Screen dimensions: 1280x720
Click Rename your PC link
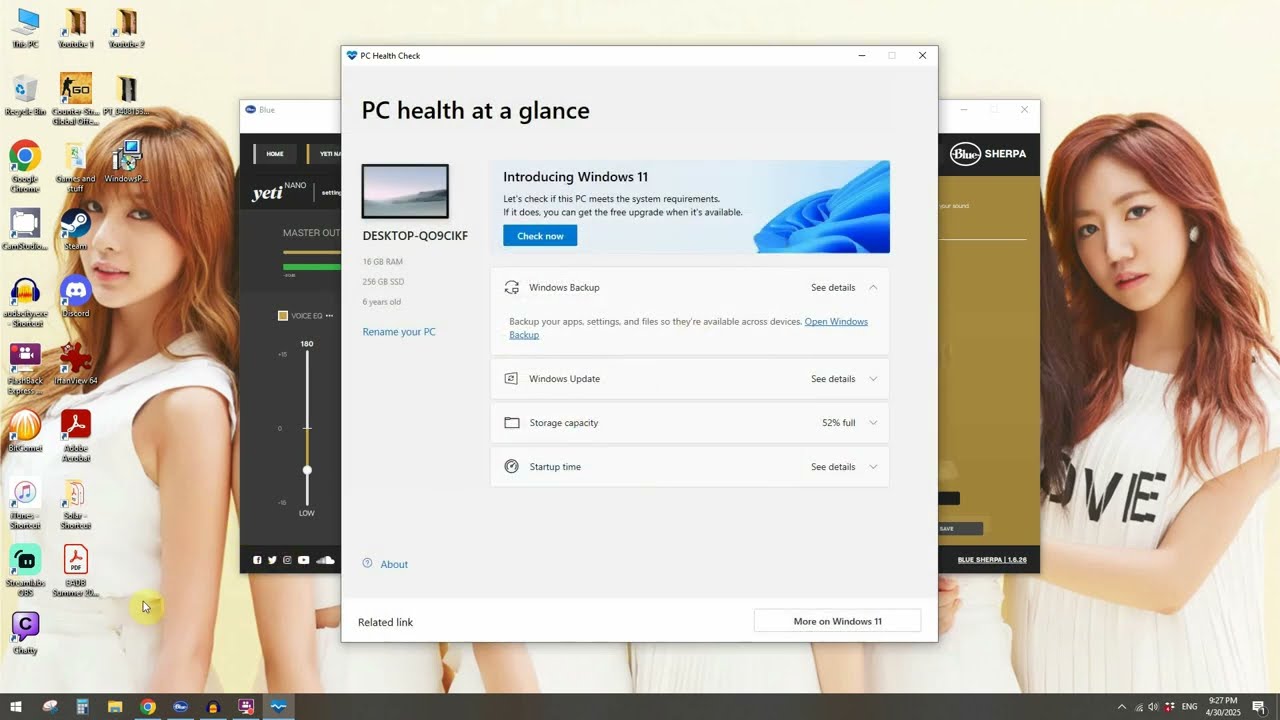399,332
